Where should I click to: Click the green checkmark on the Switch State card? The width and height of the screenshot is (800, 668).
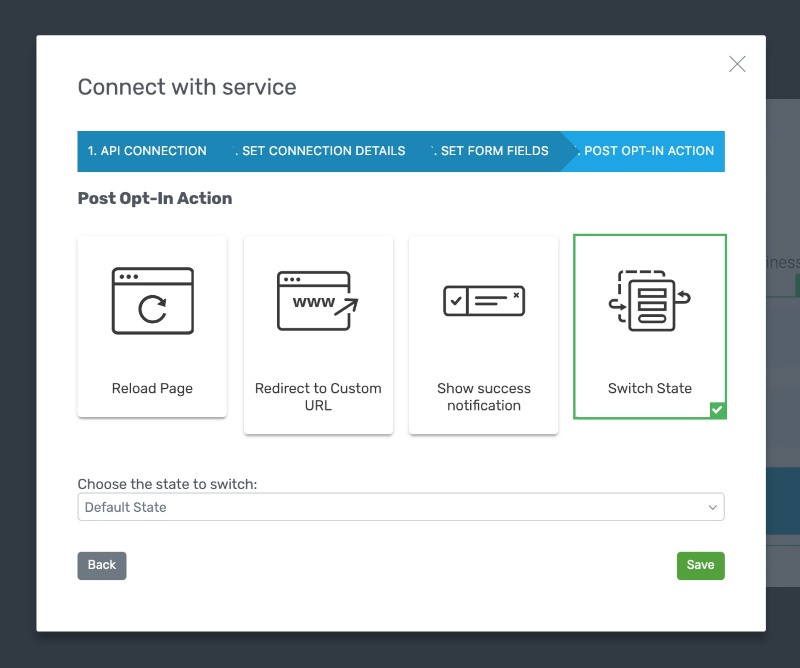717,409
